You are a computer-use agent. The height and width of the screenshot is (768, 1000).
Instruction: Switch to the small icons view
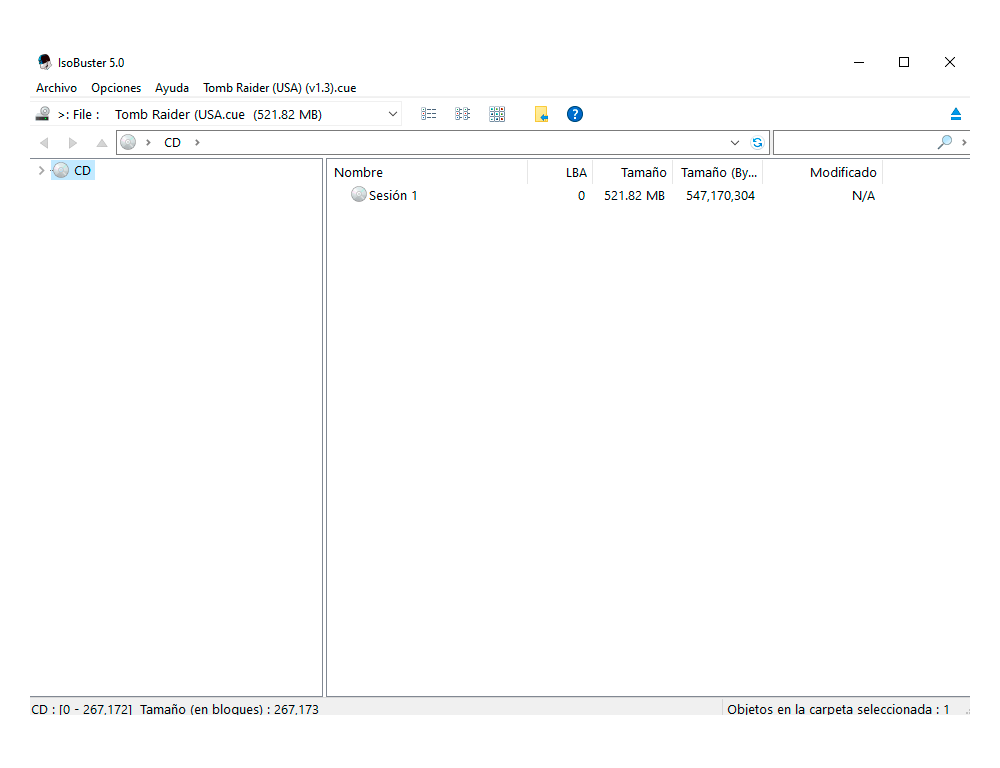(x=462, y=114)
